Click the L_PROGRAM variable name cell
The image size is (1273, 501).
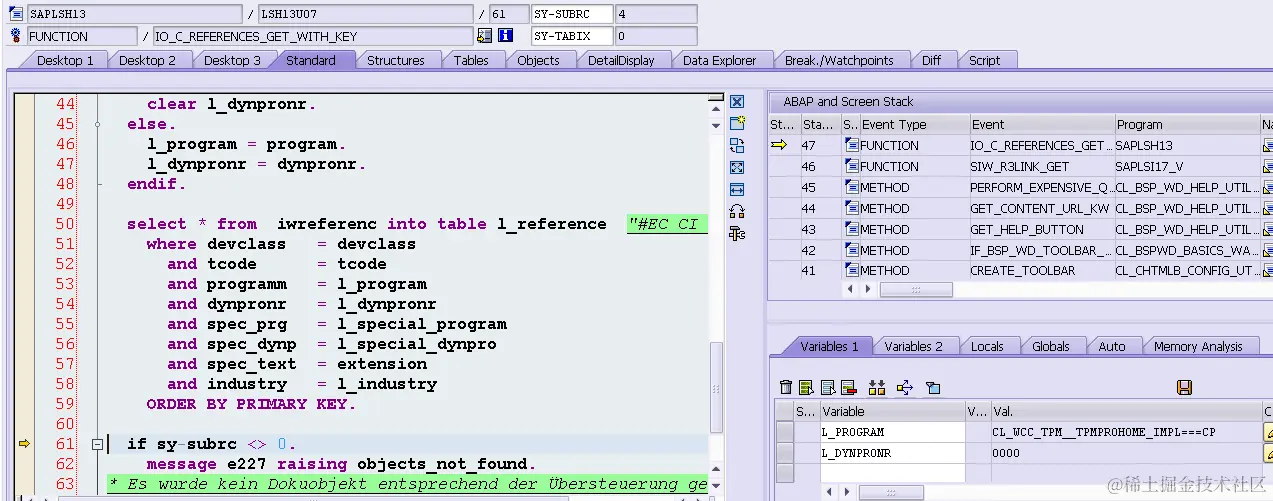coord(891,432)
